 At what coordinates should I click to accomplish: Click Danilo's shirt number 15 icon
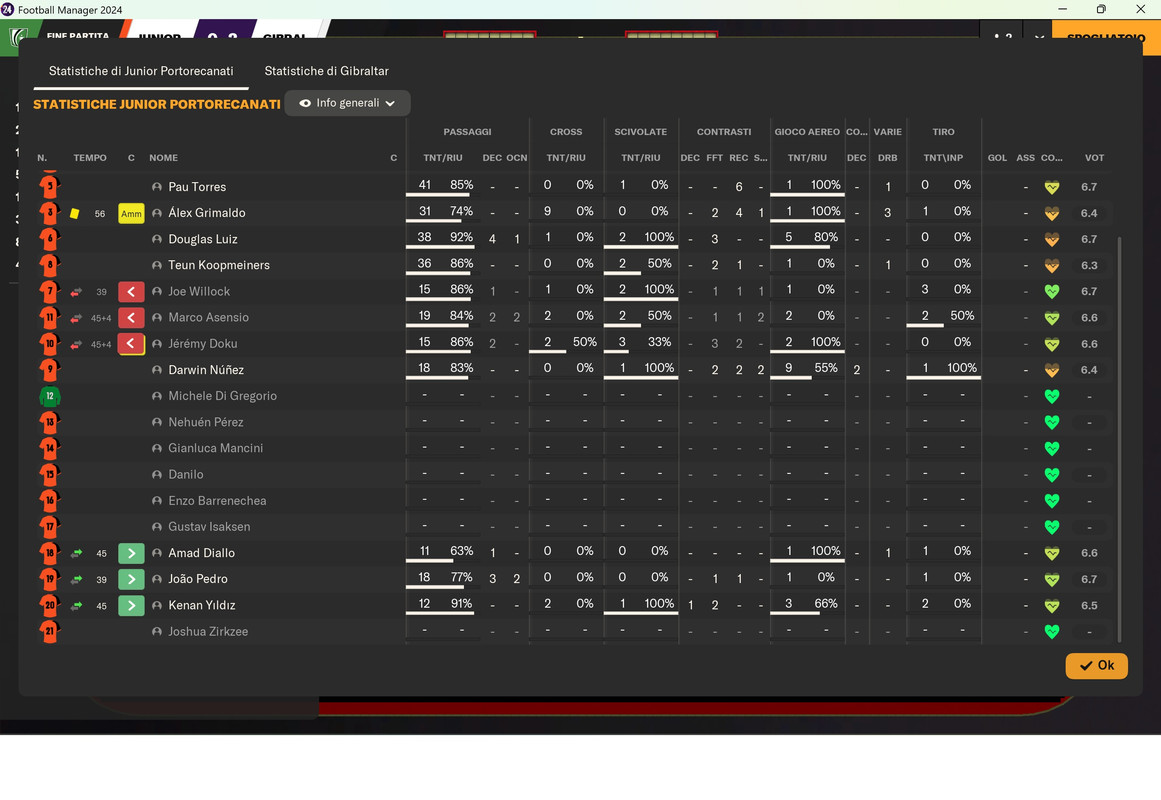click(50, 475)
